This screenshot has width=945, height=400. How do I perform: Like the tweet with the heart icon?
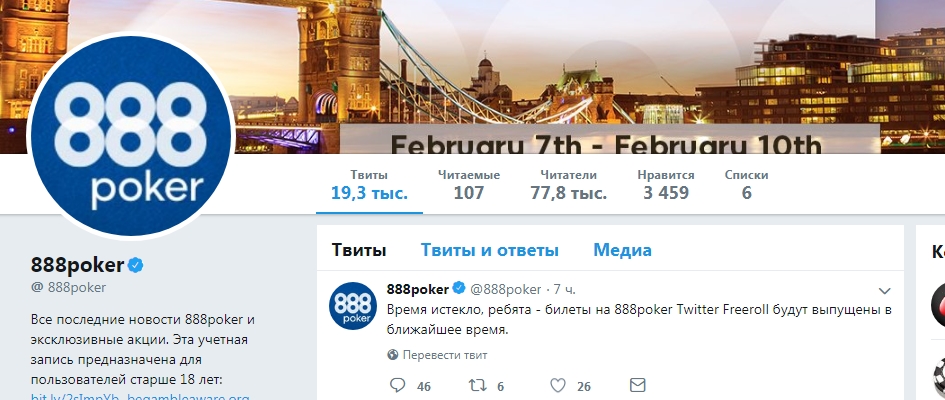pos(558,386)
